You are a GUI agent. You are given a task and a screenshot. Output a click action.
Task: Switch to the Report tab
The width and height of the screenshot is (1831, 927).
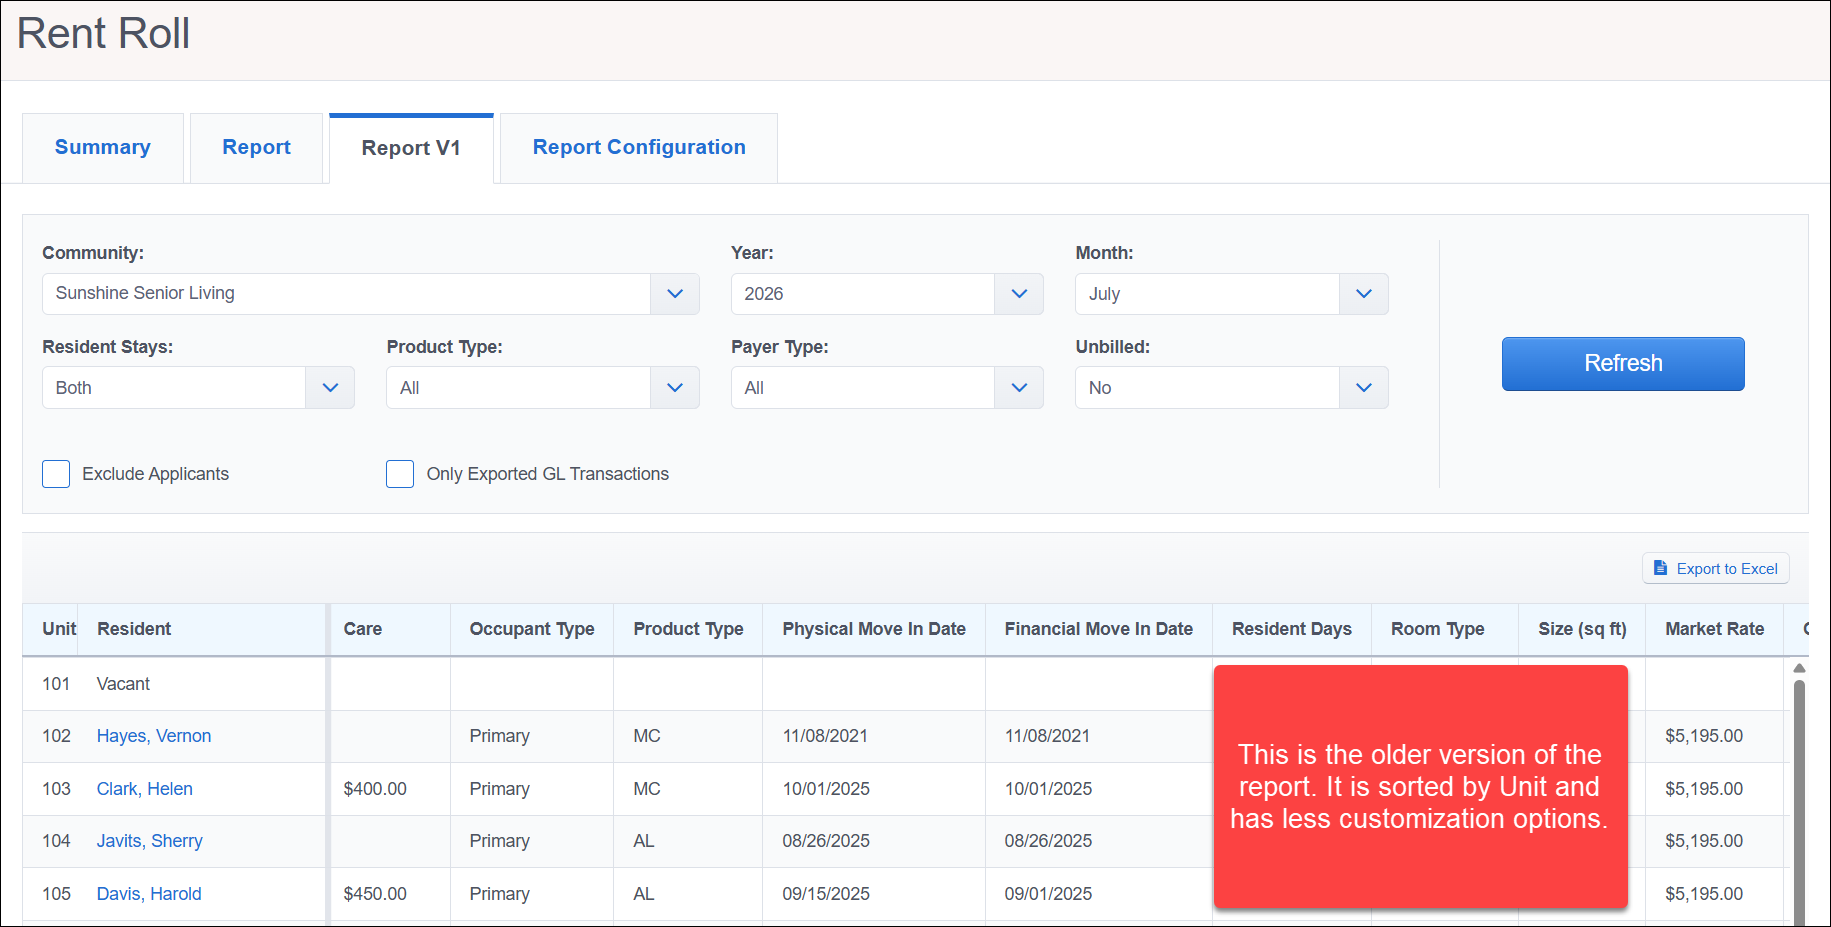256,148
